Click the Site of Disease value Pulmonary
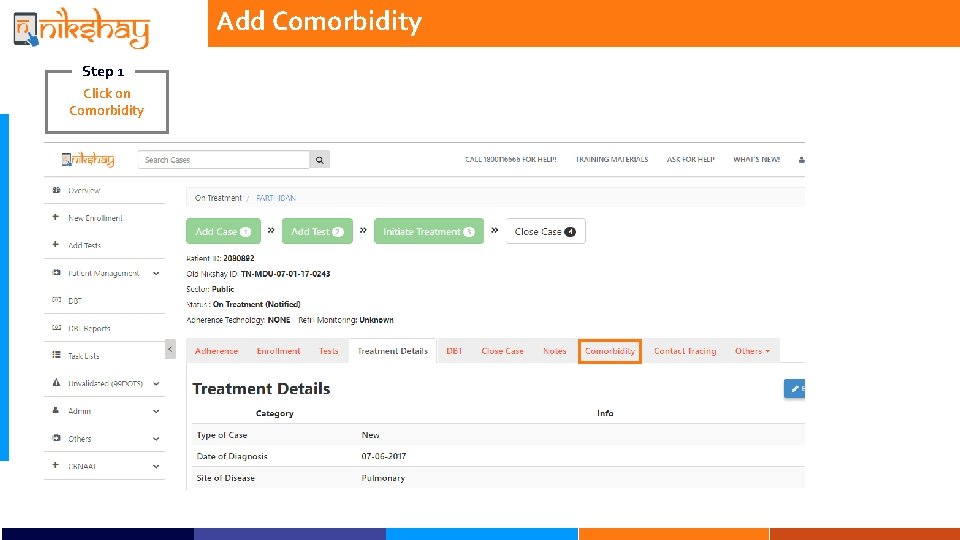 pos(383,478)
